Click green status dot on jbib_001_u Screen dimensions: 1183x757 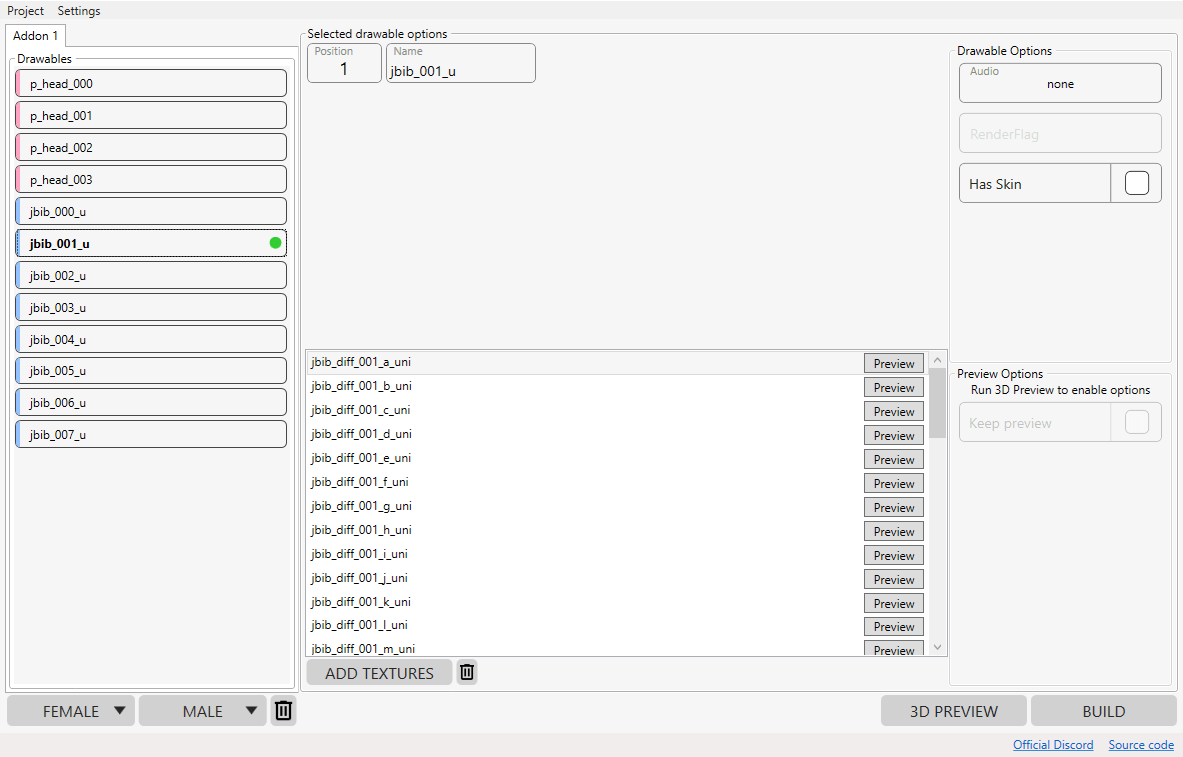coord(275,243)
